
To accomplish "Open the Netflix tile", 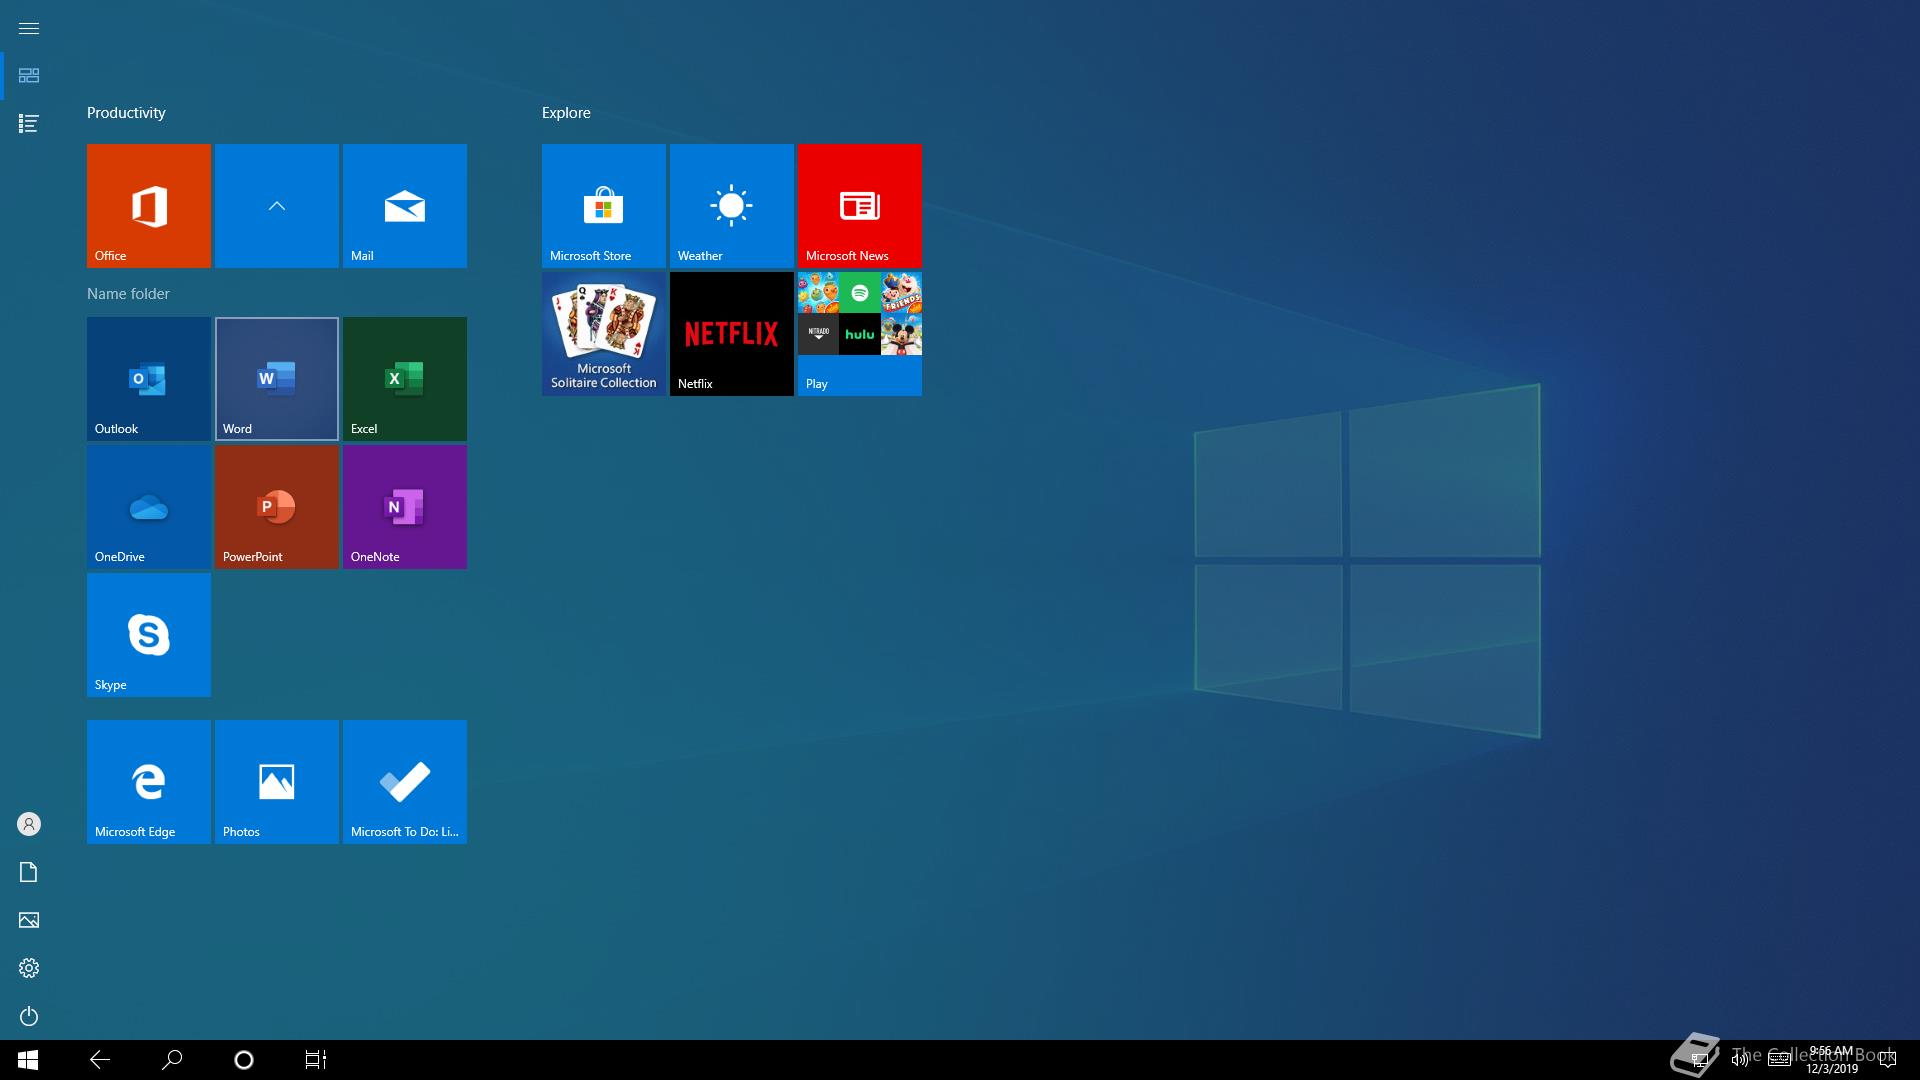I will (731, 333).
